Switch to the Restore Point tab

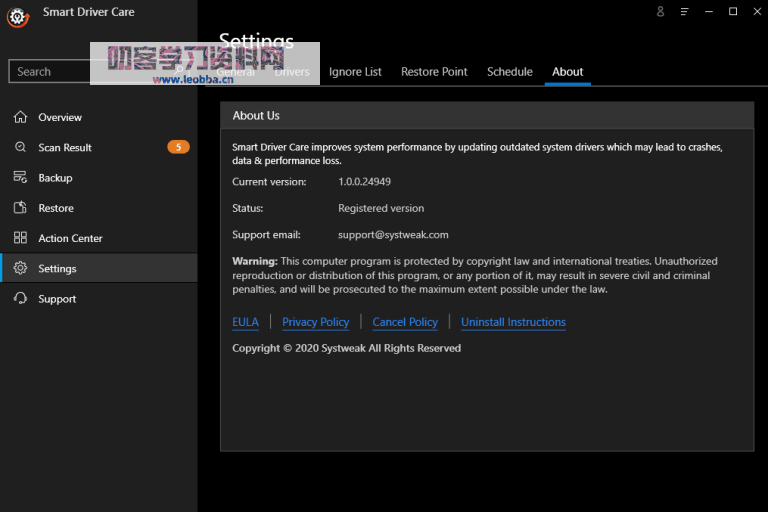(434, 72)
